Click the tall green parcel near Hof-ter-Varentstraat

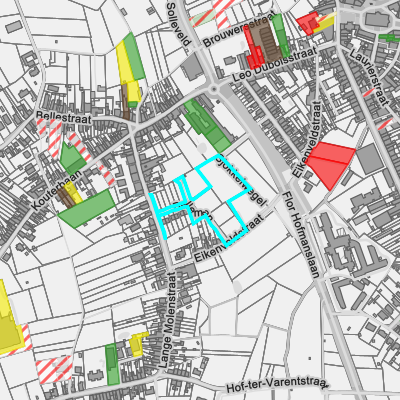click(x=112, y=364)
